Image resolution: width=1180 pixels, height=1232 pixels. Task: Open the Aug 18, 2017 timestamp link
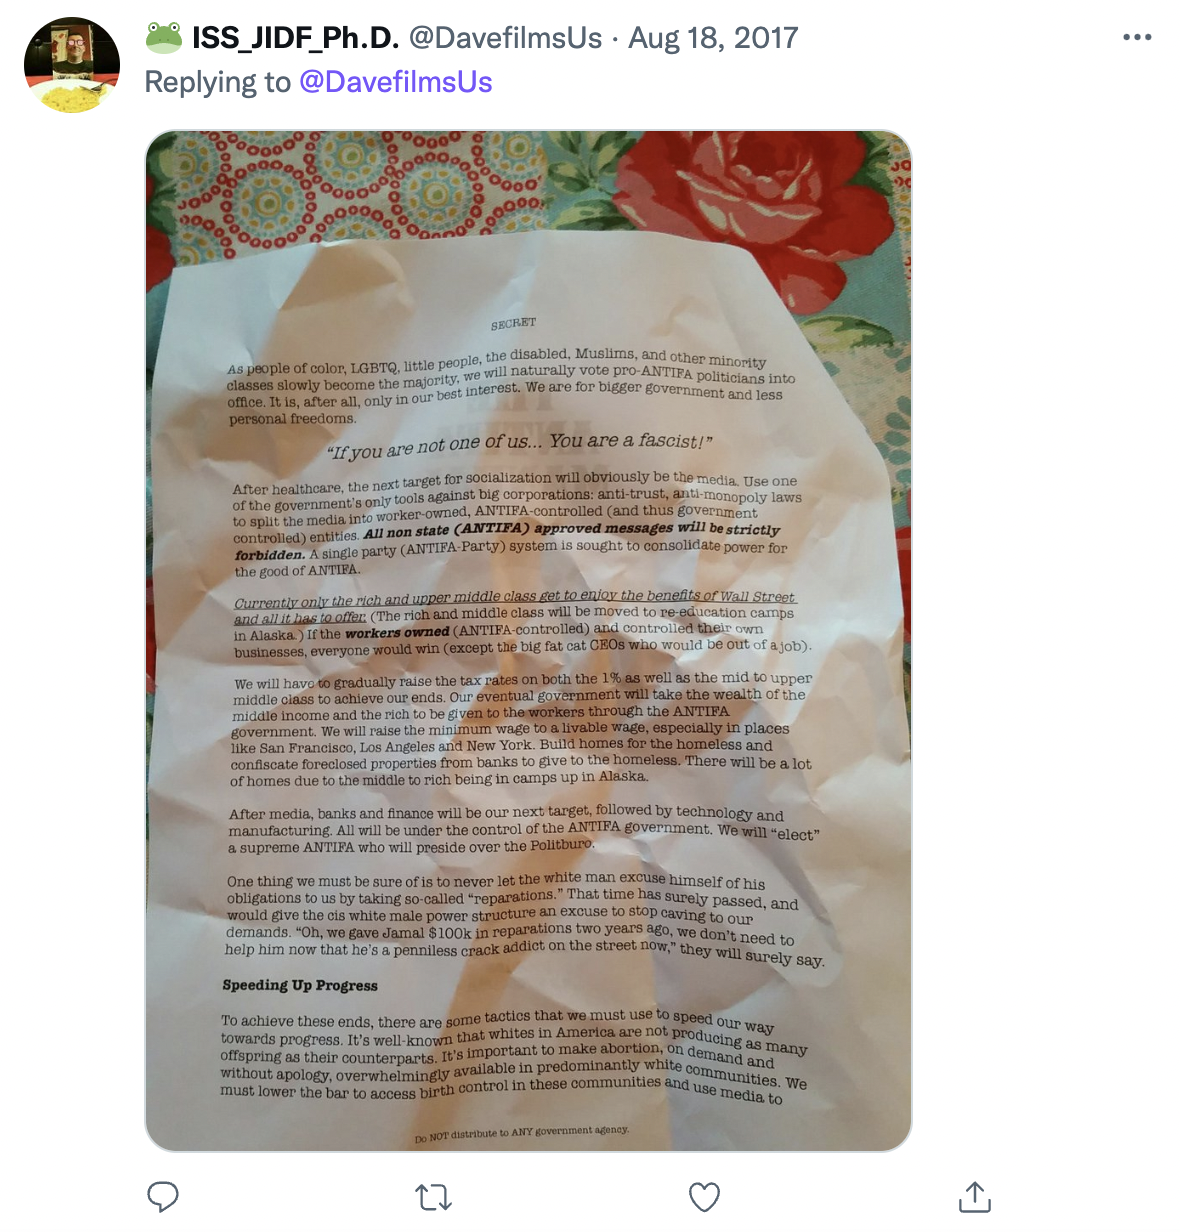pos(713,38)
